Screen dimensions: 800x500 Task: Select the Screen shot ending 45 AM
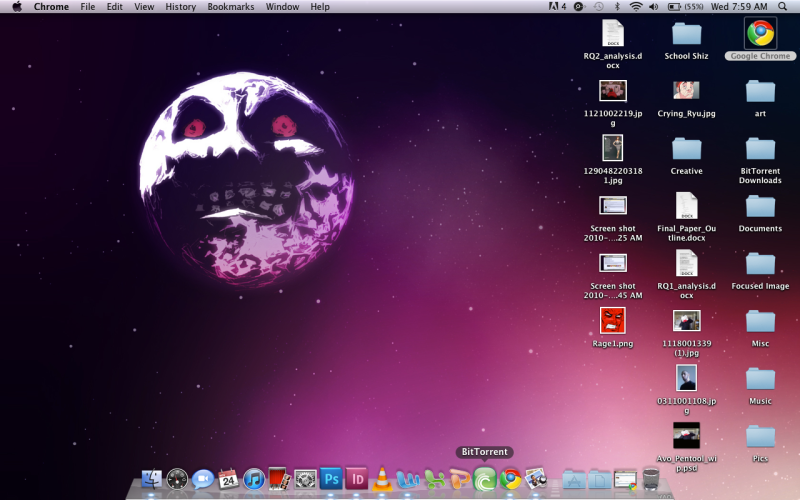(x=613, y=263)
